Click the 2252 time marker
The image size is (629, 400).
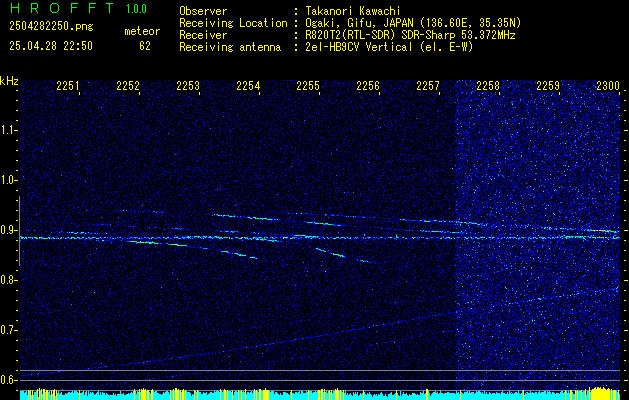[x=128, y=85]
